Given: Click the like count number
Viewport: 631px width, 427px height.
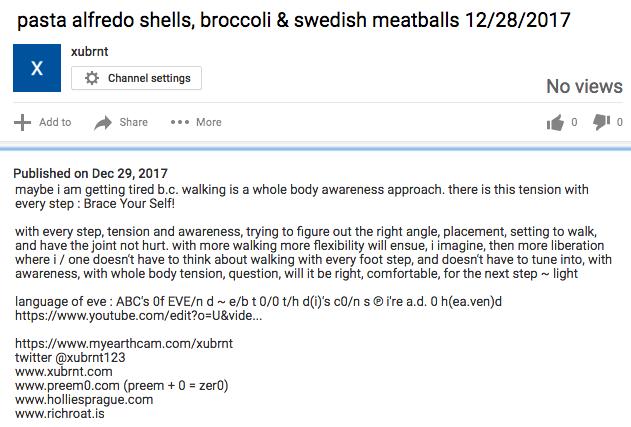Looking at the screenshot, I should [x=574, y=122].
